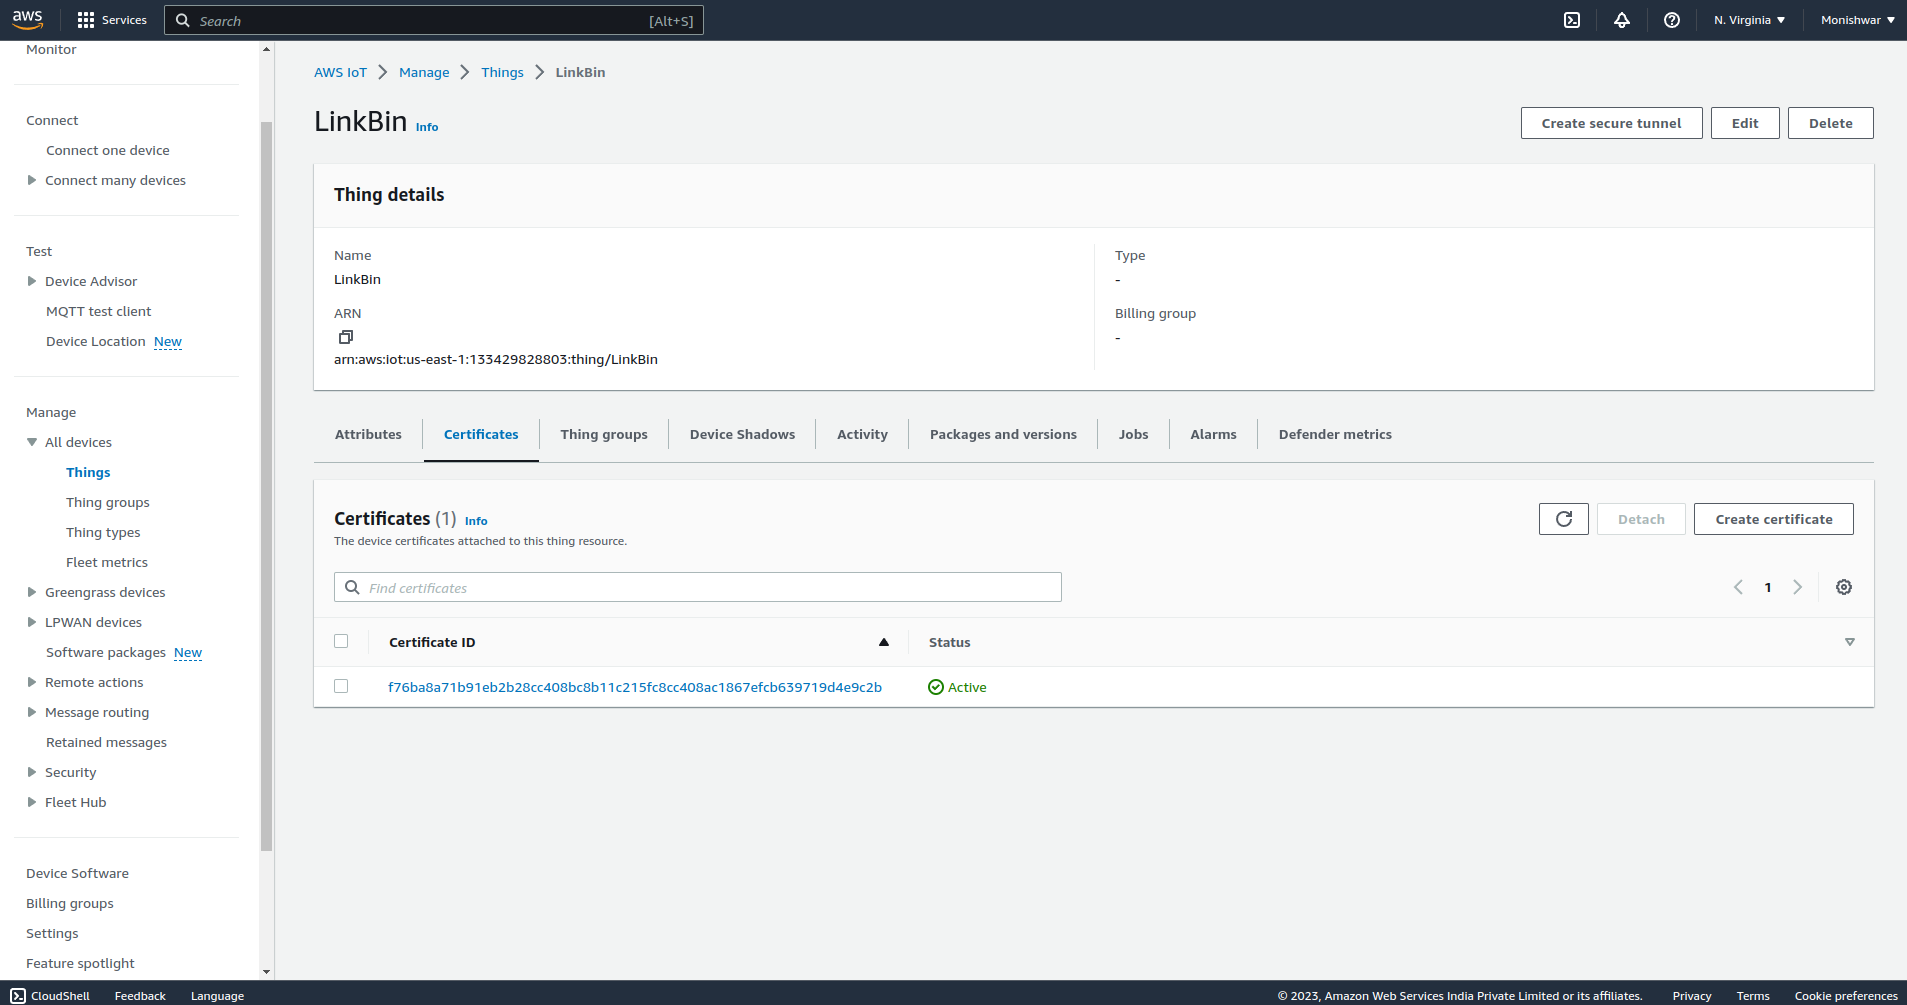Open Language selector in footer
Viewport: 1907px width, 1005px height.
pyautogui.click(x=217, y=996)
